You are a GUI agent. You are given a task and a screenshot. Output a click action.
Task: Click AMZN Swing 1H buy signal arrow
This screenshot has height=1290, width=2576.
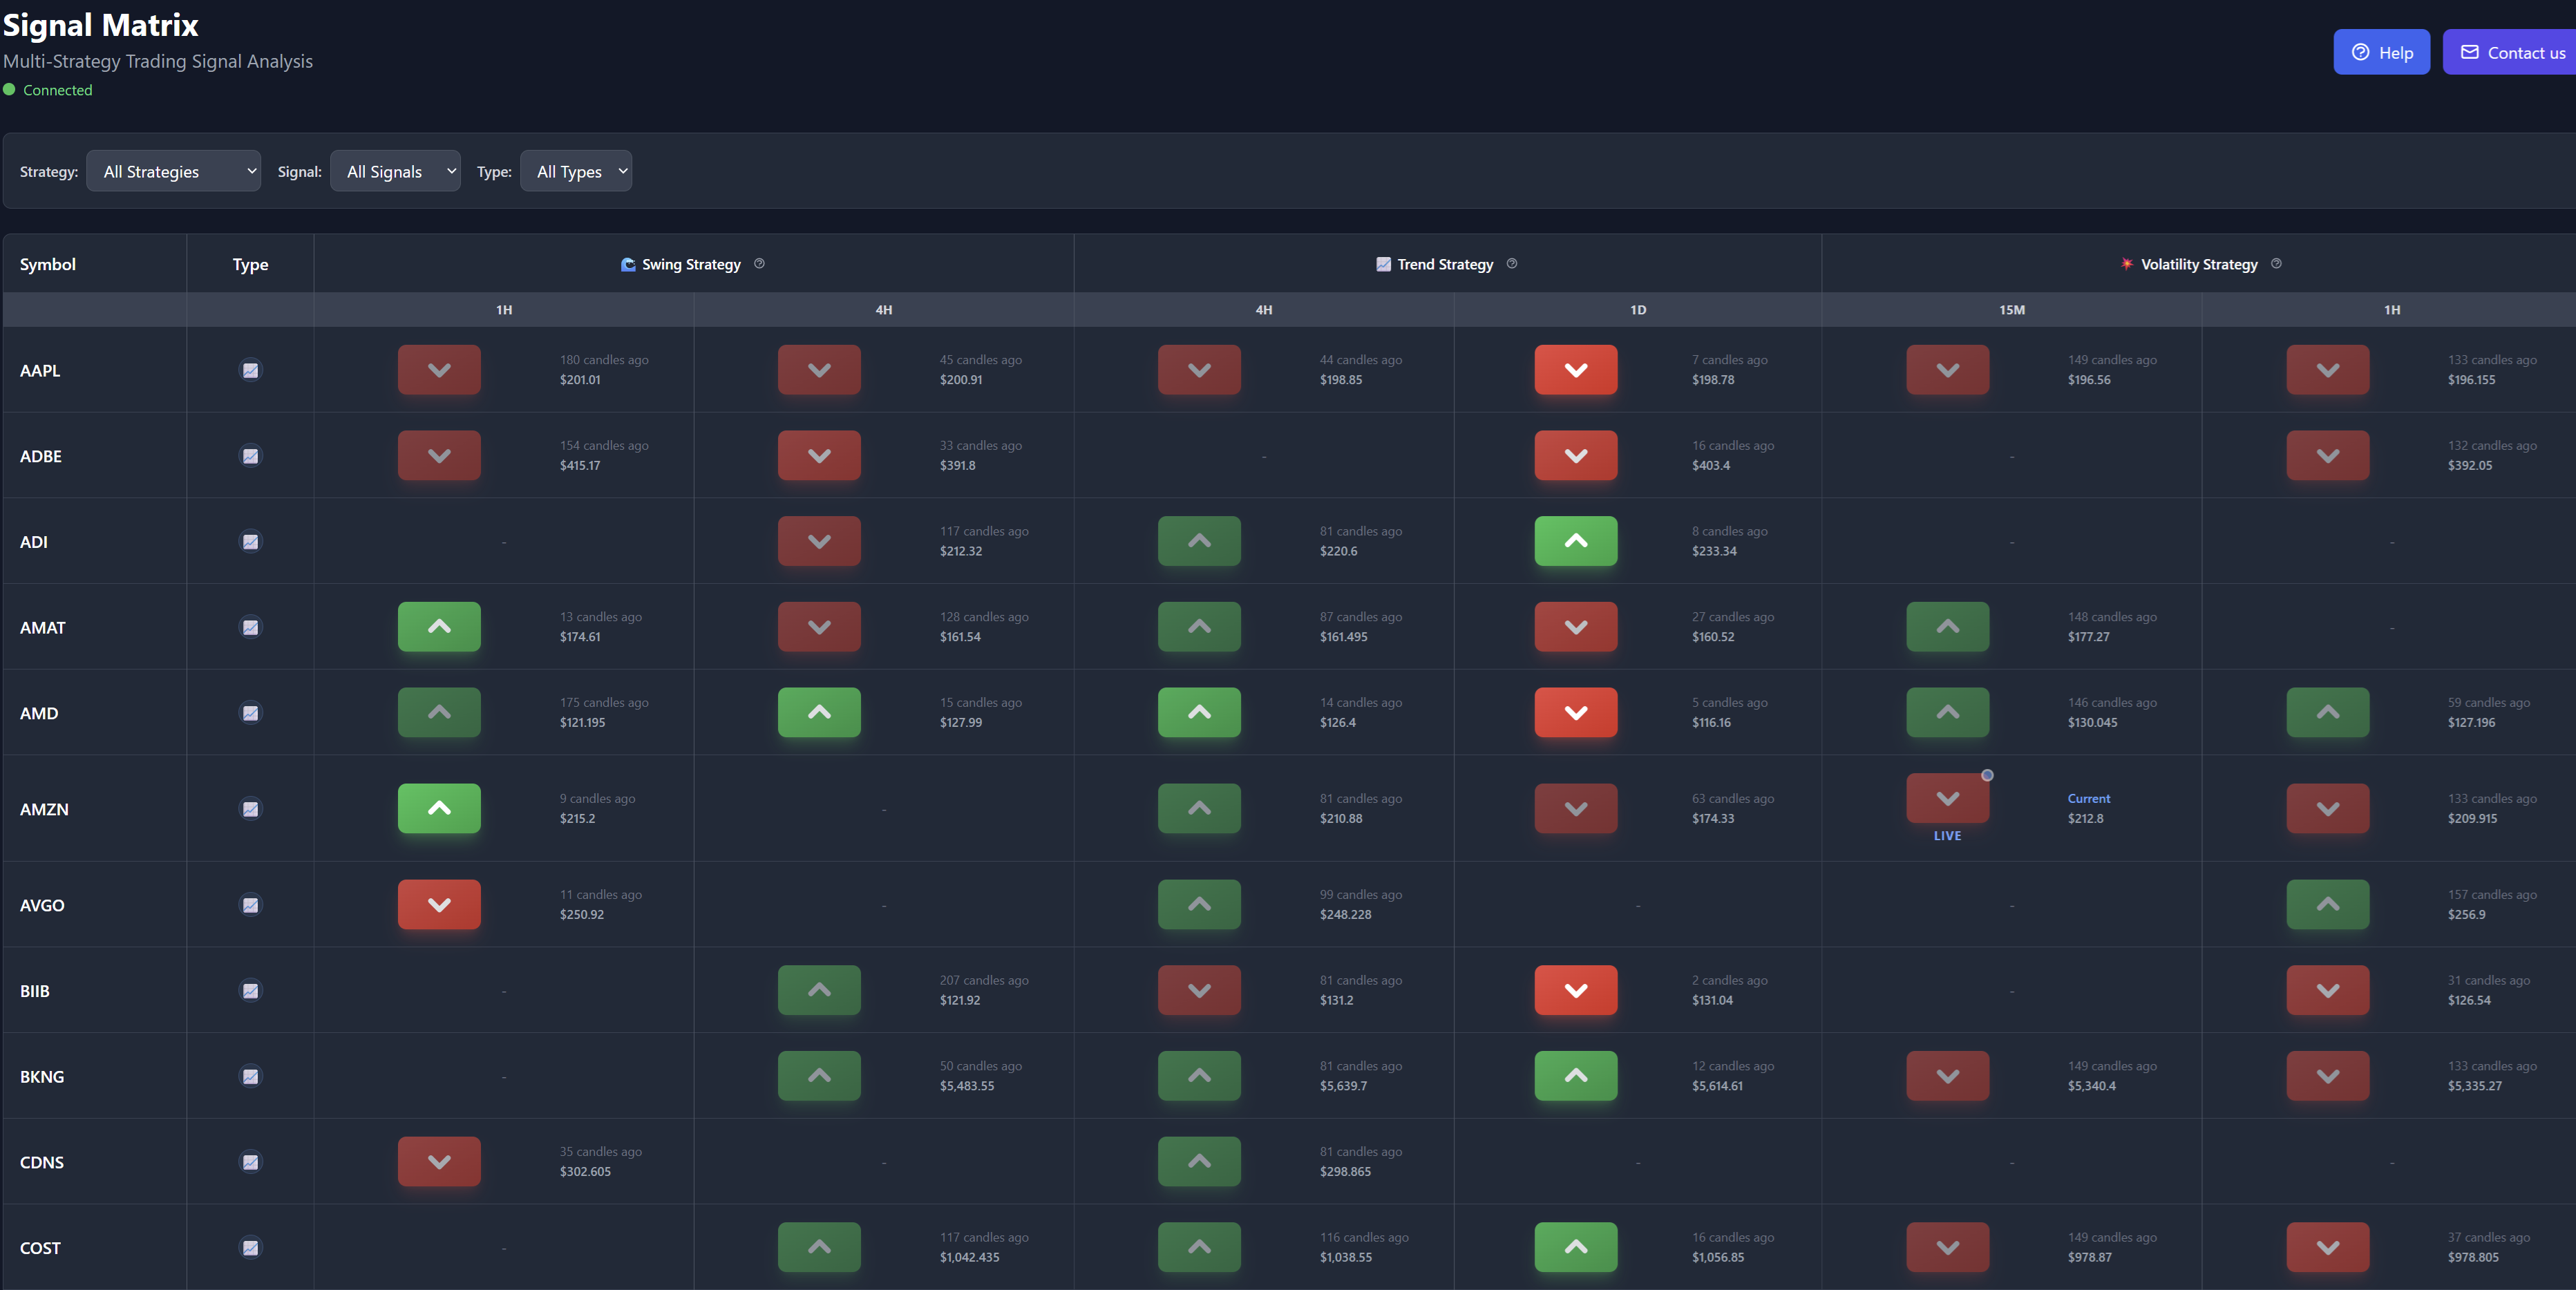click(439, 809)
